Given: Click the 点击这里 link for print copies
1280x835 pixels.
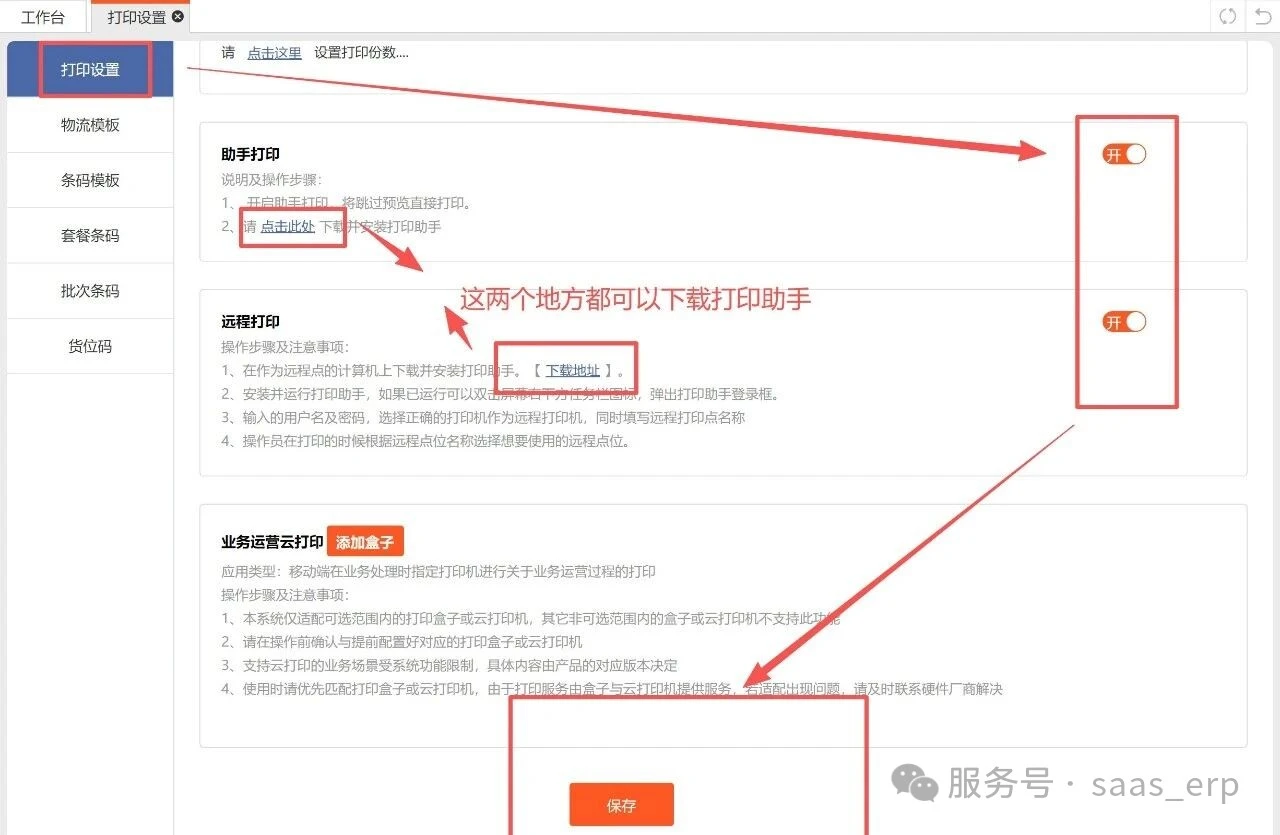Looking at the screenshot, I should (x=274, y=53).
